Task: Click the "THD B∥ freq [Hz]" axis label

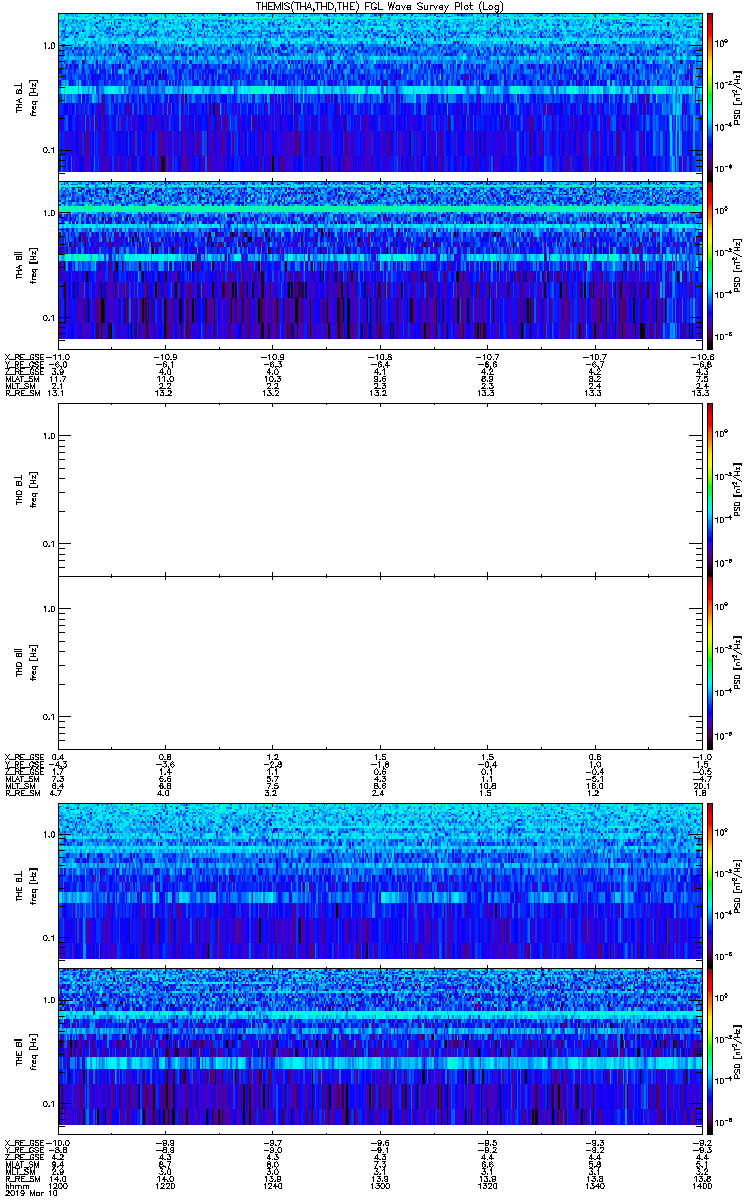Action: pos(26,662)
